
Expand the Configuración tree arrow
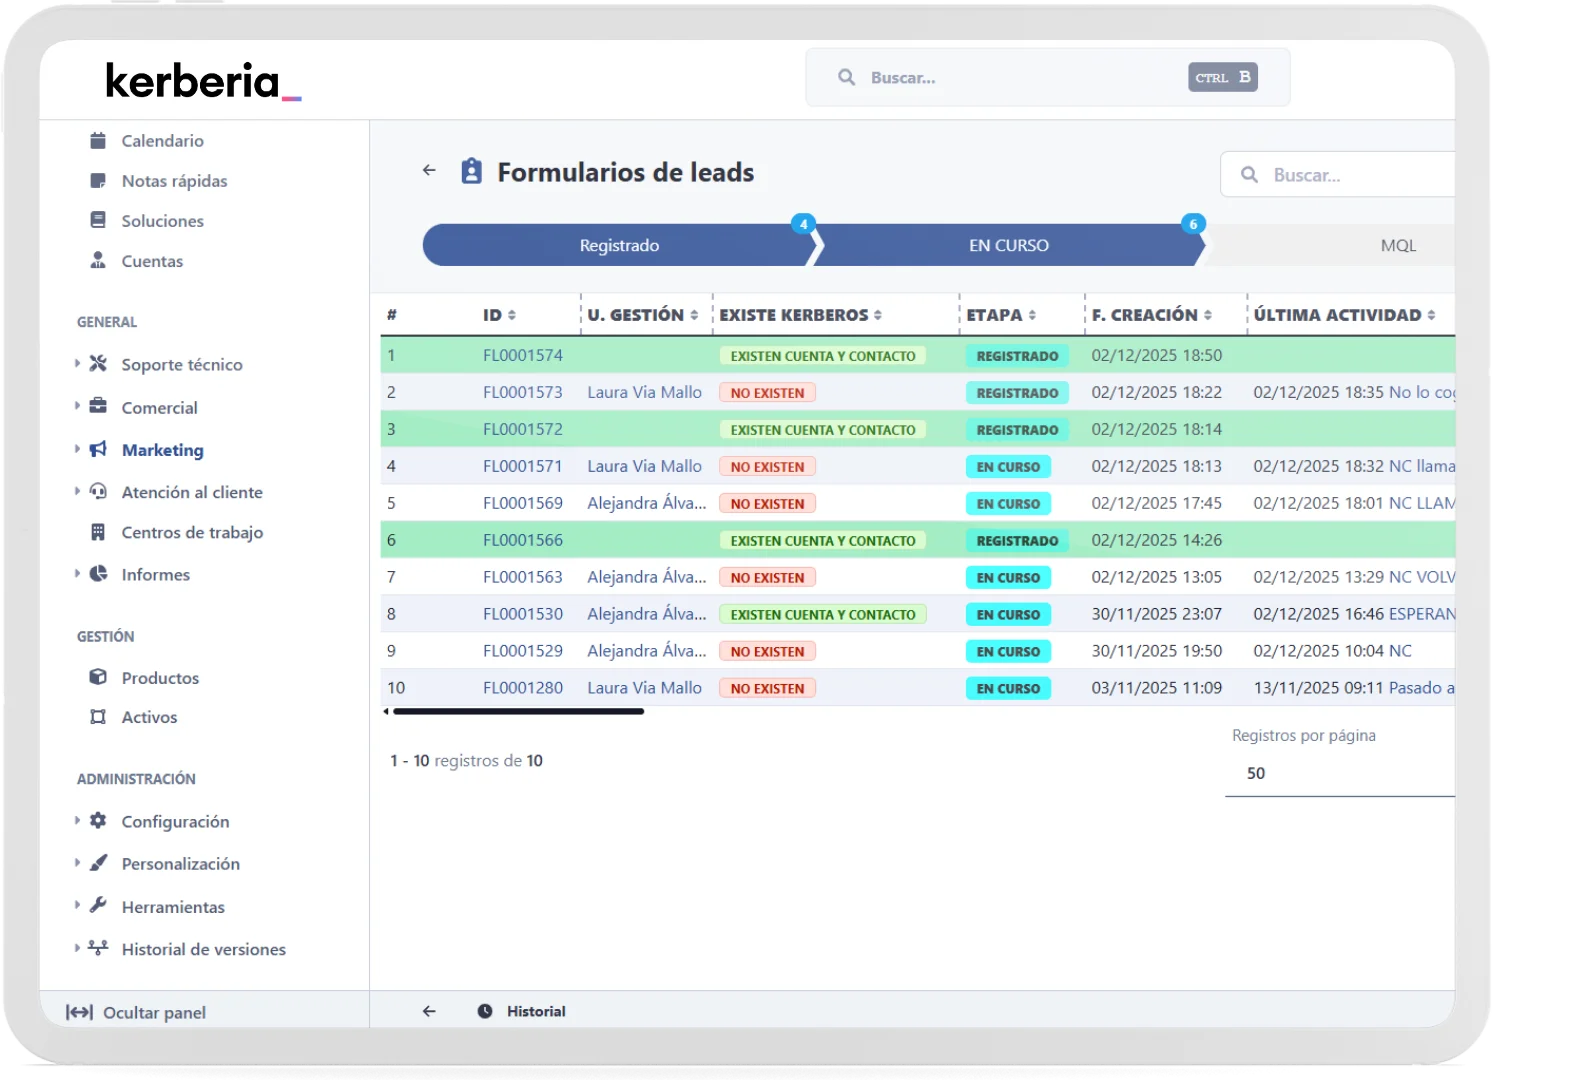tap(77, 820)
